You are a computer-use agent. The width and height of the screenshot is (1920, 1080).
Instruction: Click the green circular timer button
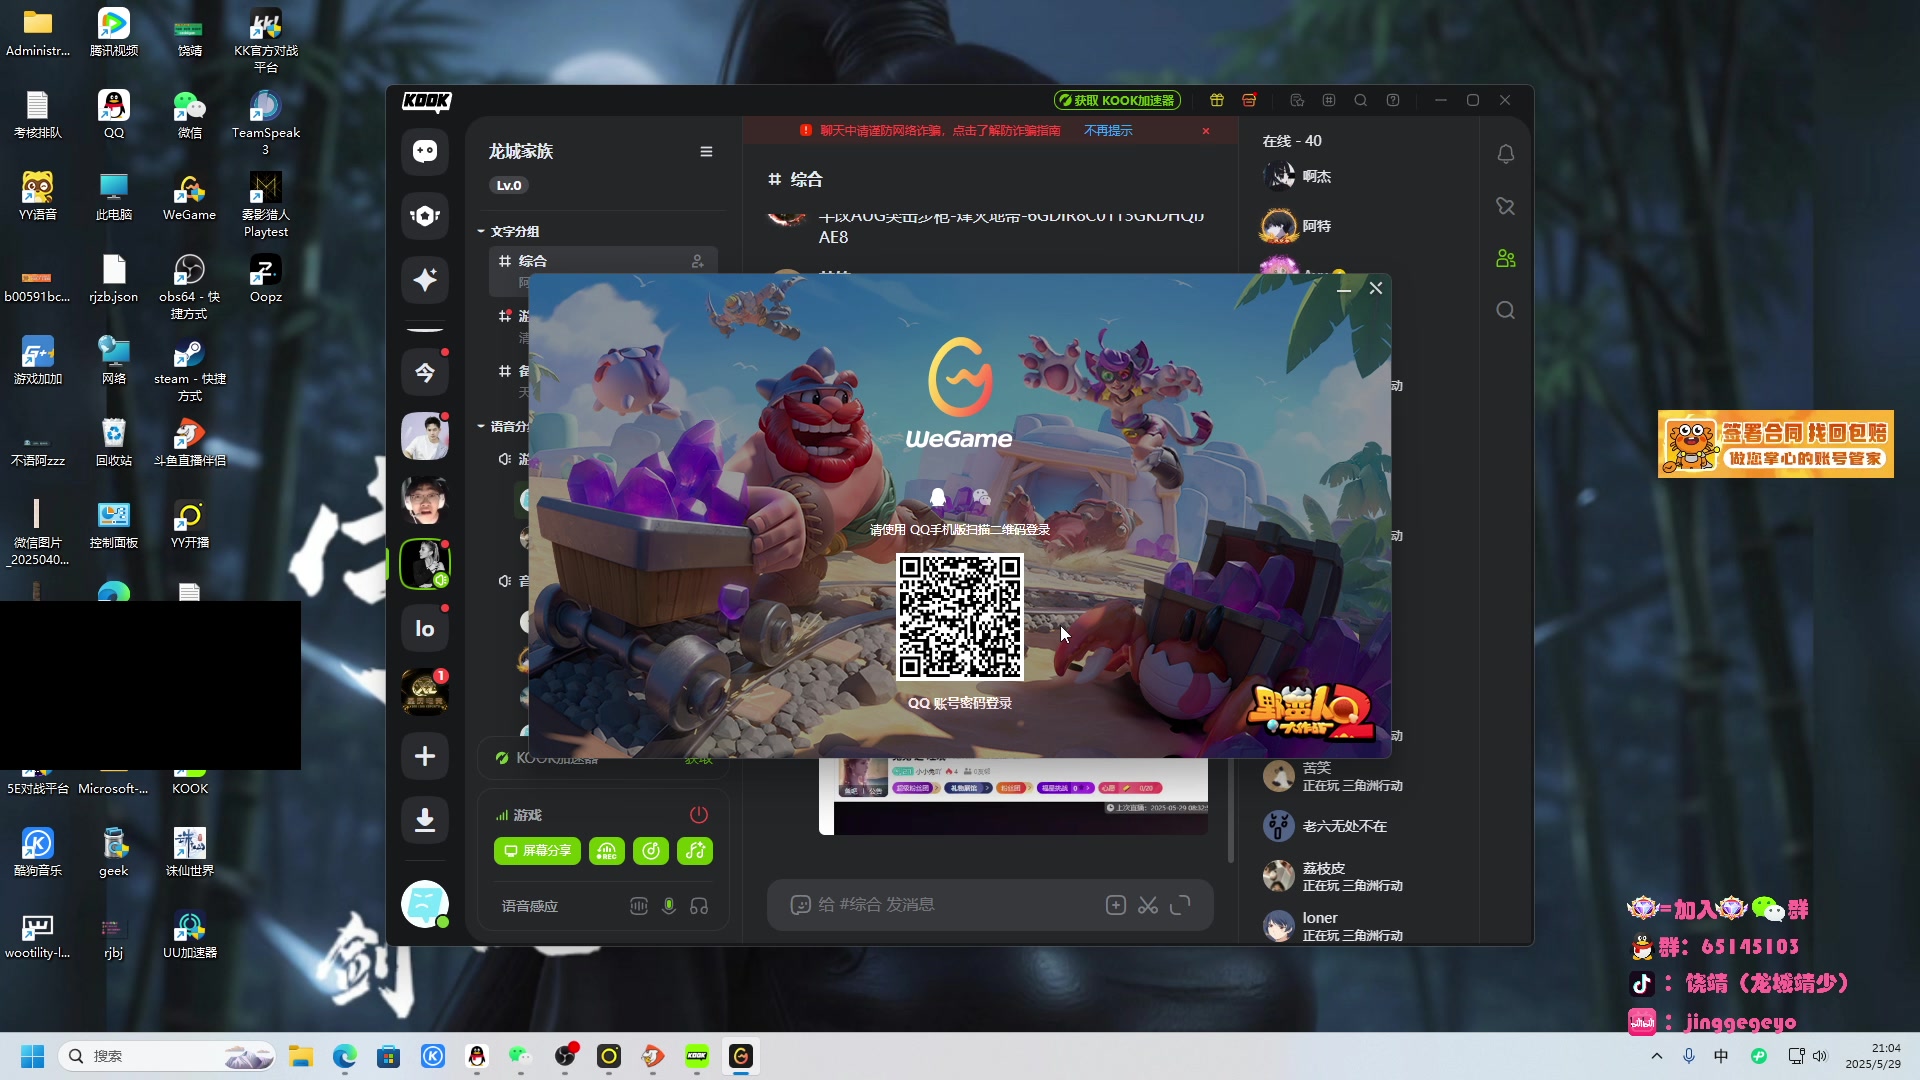(651, 851)
